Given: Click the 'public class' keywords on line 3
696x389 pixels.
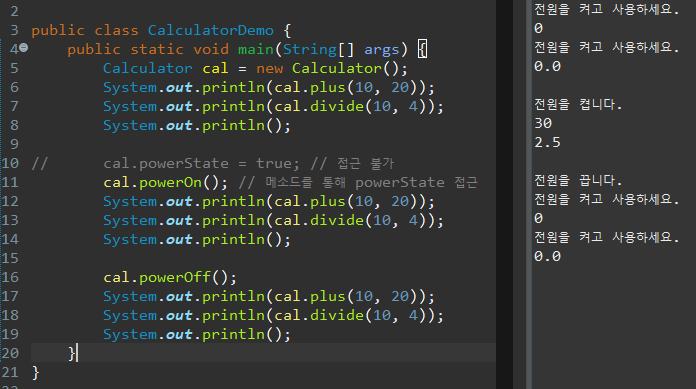Looking at the screenshot, I should pos(85,30).
